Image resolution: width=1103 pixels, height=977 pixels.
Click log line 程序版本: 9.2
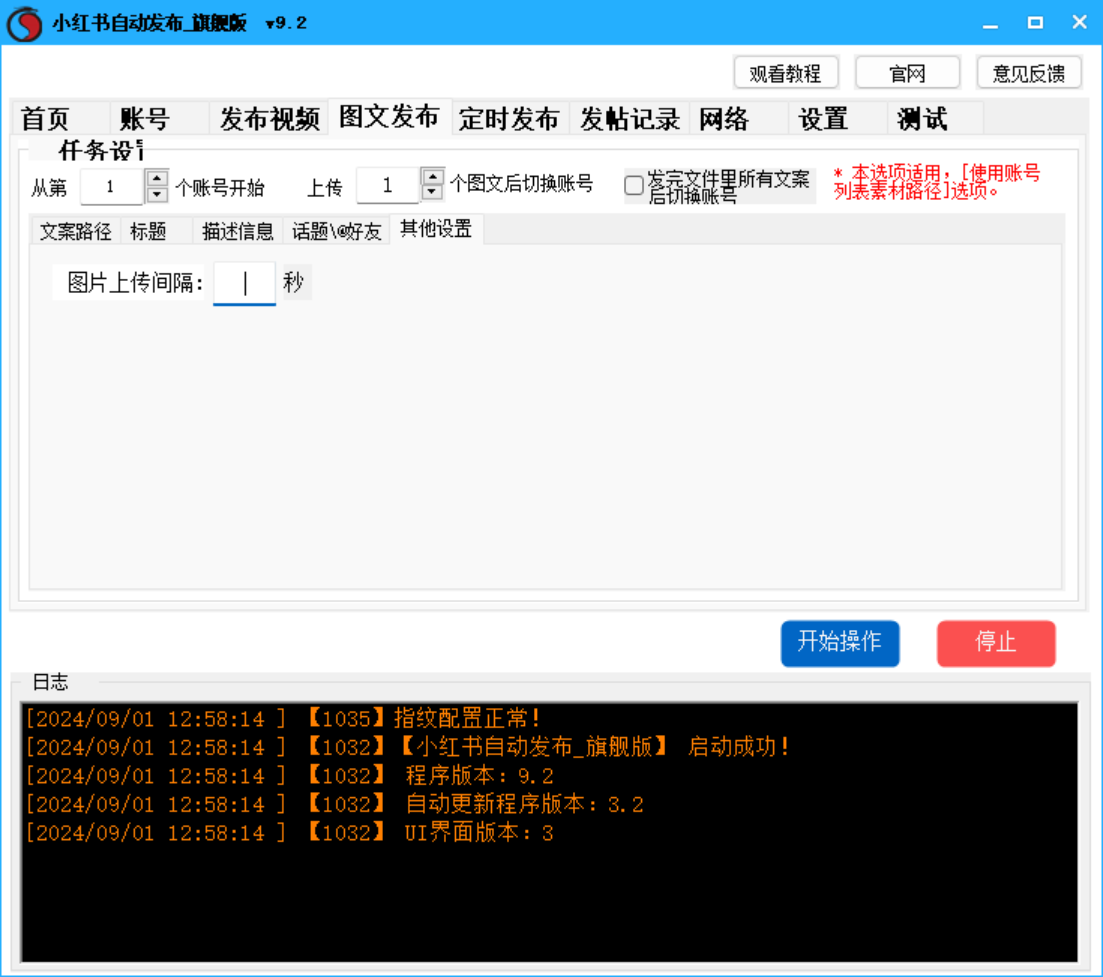pyautogui.click(x=290, y=776)
